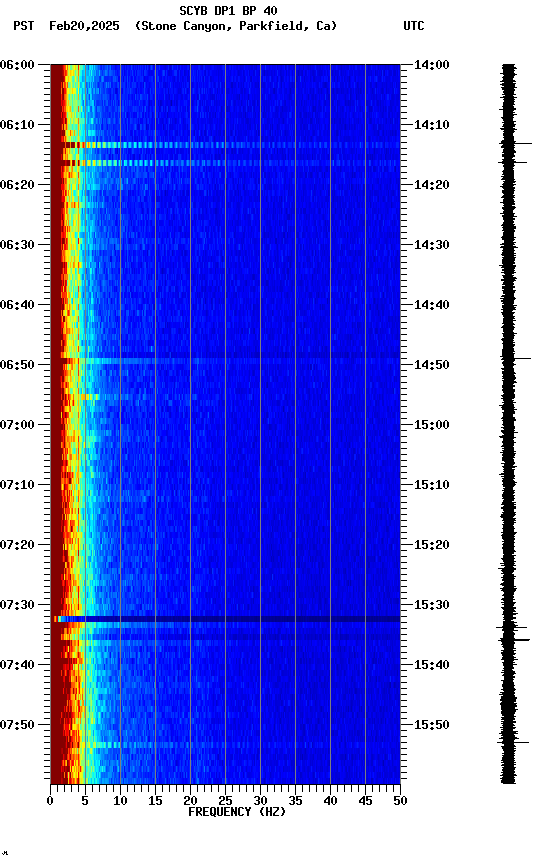Click the 14:40 UTC time label
The width and height of the screenshot is (552, 864).
click(432, 305)
